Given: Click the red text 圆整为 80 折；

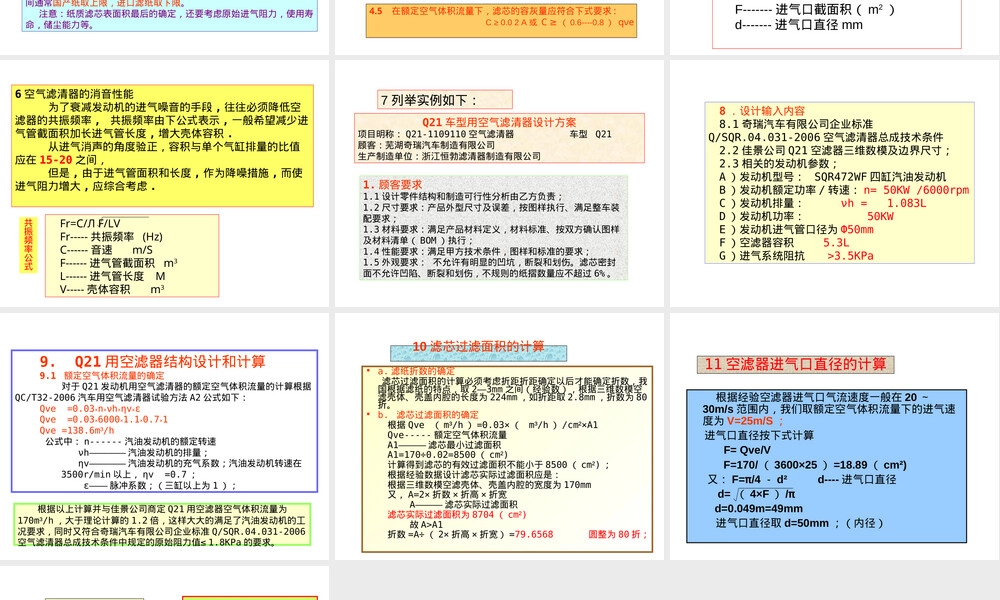Looking at the screenshot, I should click(x=617, y=534).
